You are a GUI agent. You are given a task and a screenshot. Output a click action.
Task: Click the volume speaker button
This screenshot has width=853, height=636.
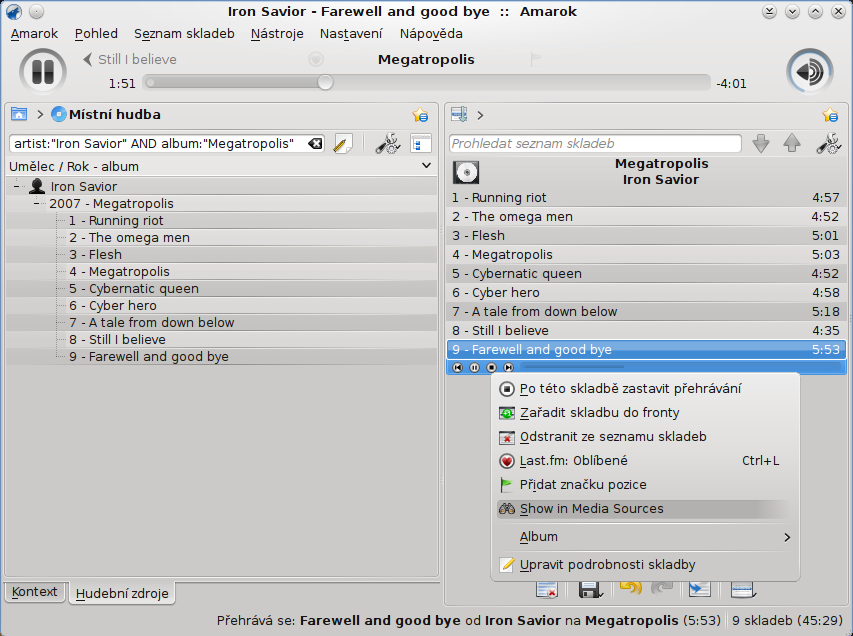809,71
